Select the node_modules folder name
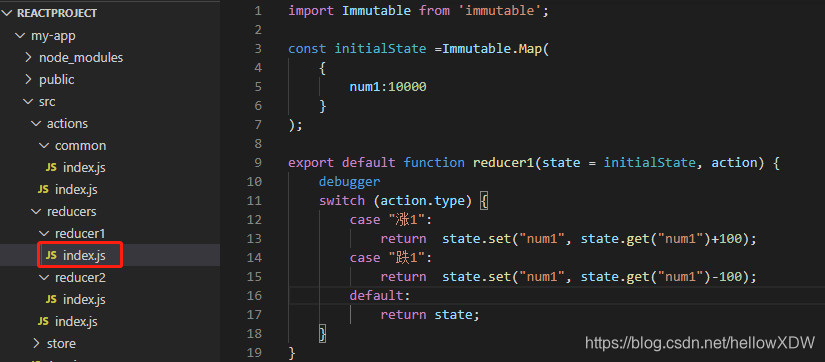This screenshot has height=362, width=825. click(81, 58)
